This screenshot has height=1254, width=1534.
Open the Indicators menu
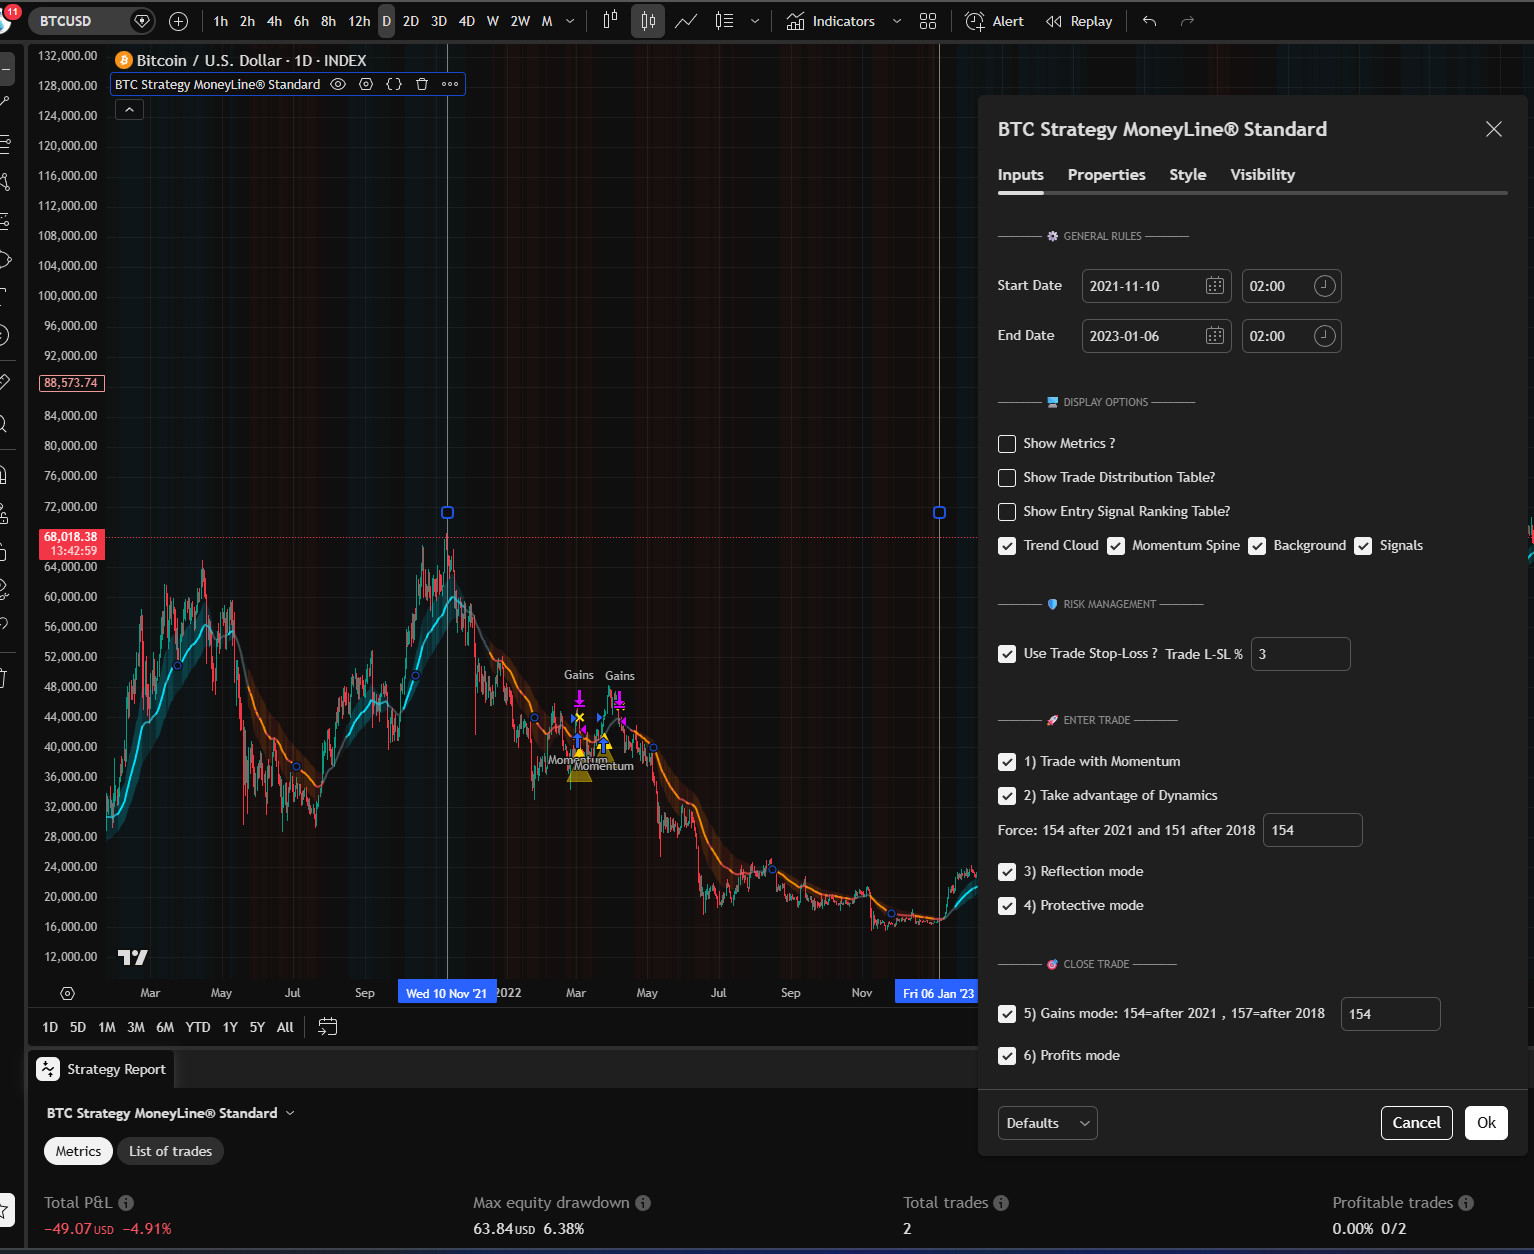click(831, 21)
